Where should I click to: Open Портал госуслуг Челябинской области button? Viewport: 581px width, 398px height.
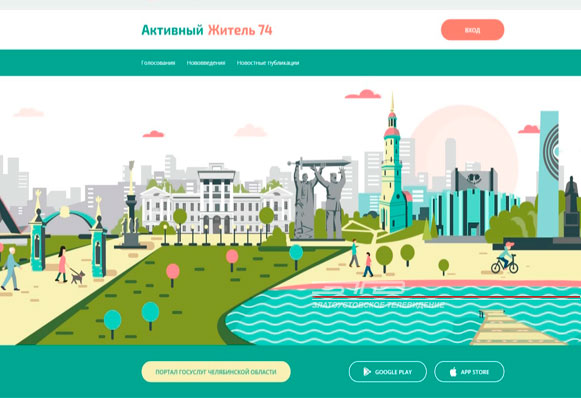coord(216,372)
